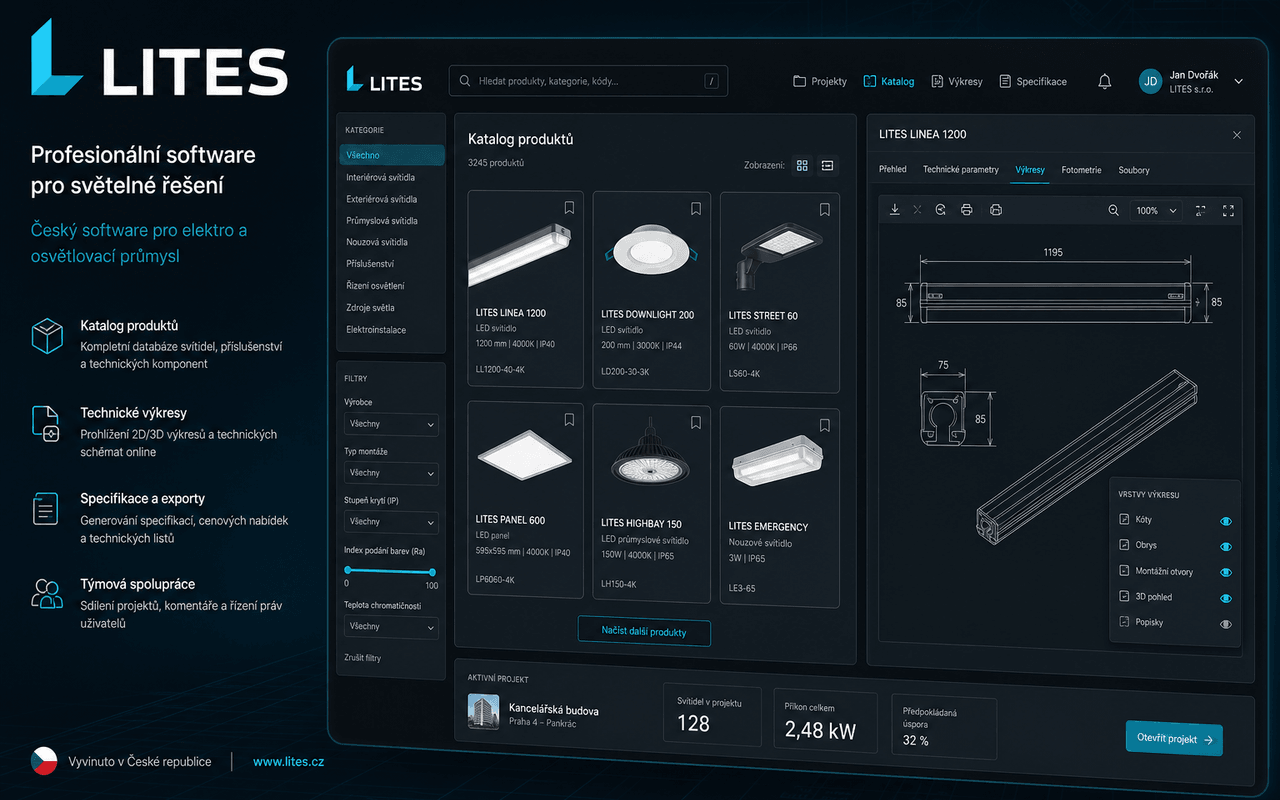
Task: Bookmark the LITES STREET 60 card
Action: 825,210
